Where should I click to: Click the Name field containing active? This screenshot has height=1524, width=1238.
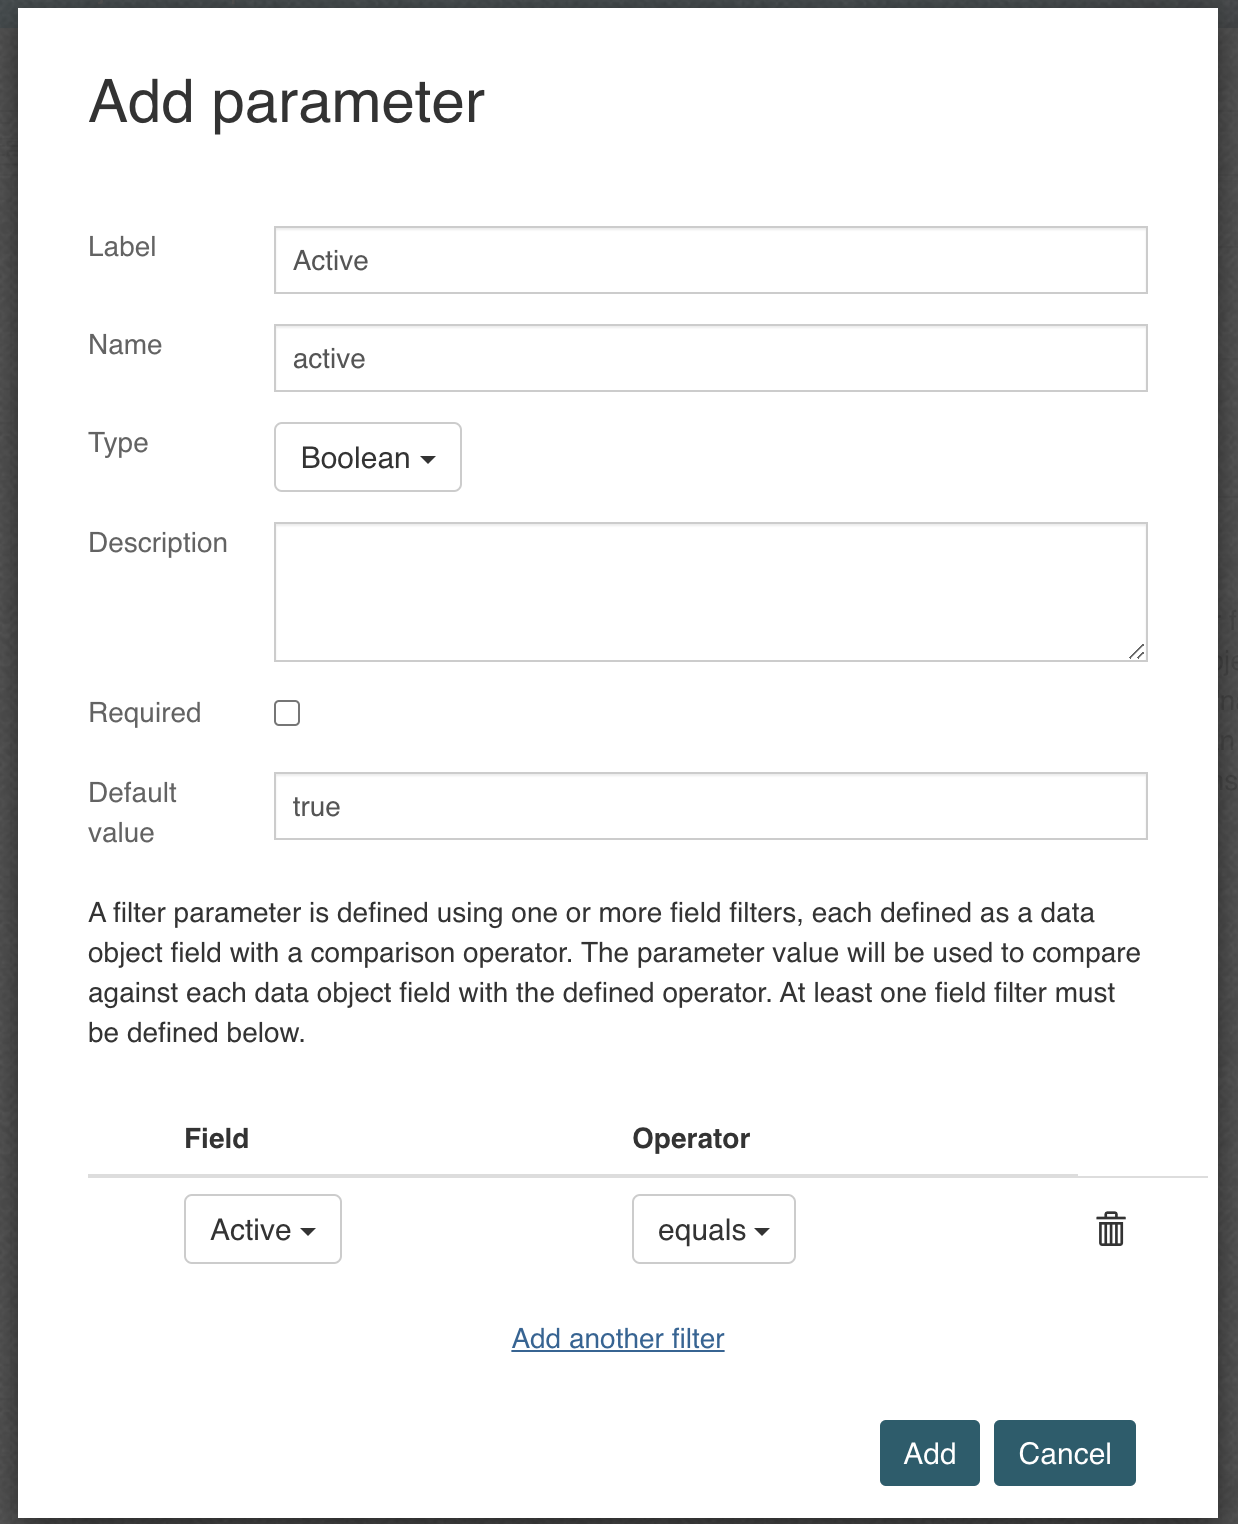click(x=710, y=357)
